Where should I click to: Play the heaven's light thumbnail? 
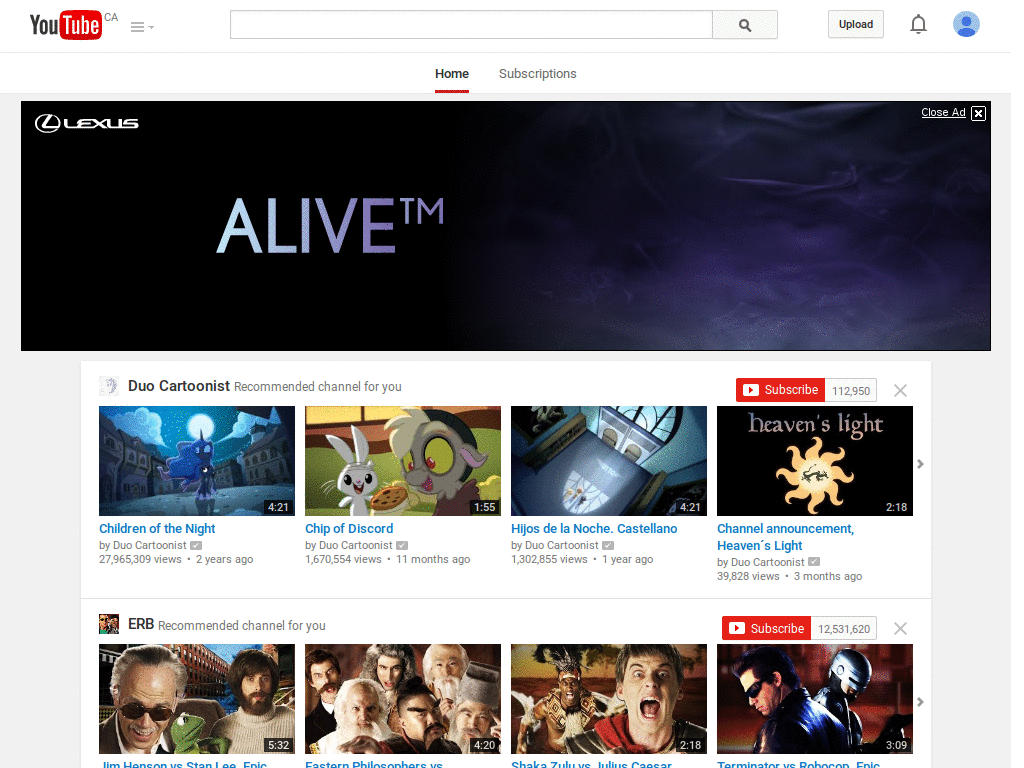point(815,461)
